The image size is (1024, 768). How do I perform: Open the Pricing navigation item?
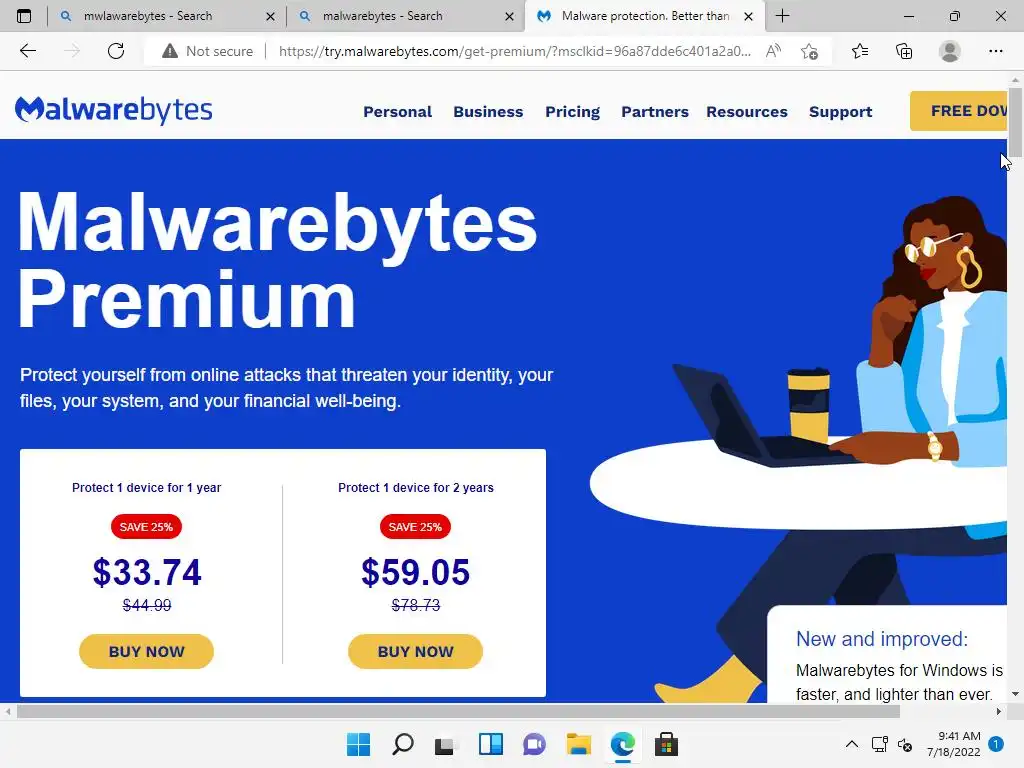point(573,112)
